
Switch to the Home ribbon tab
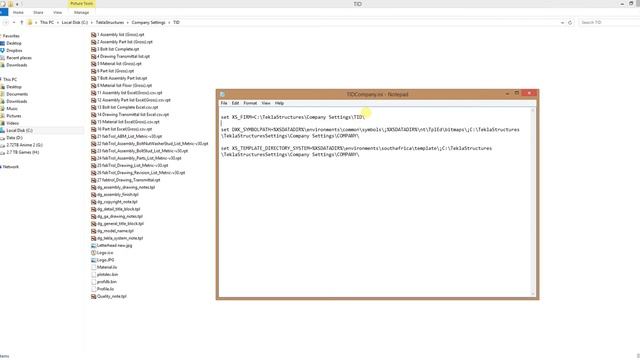18,13
